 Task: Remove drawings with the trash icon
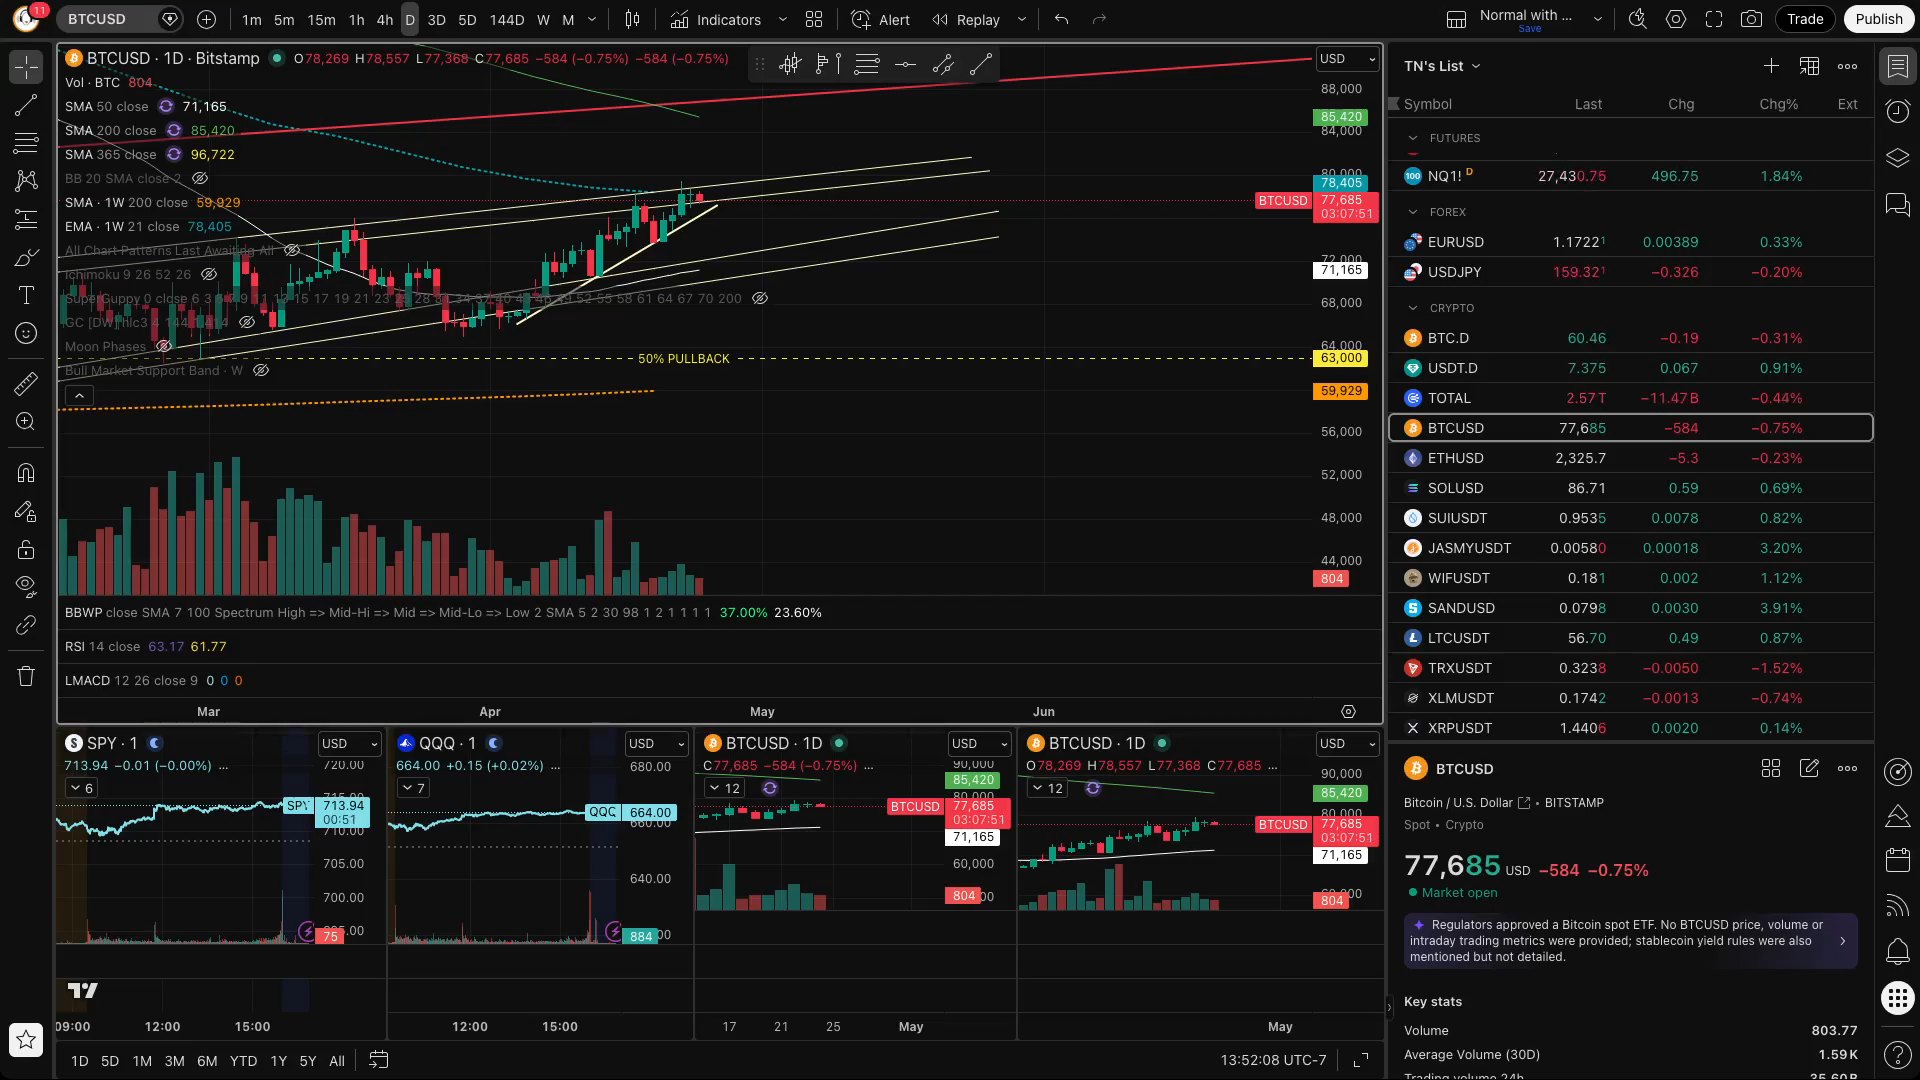26,676
